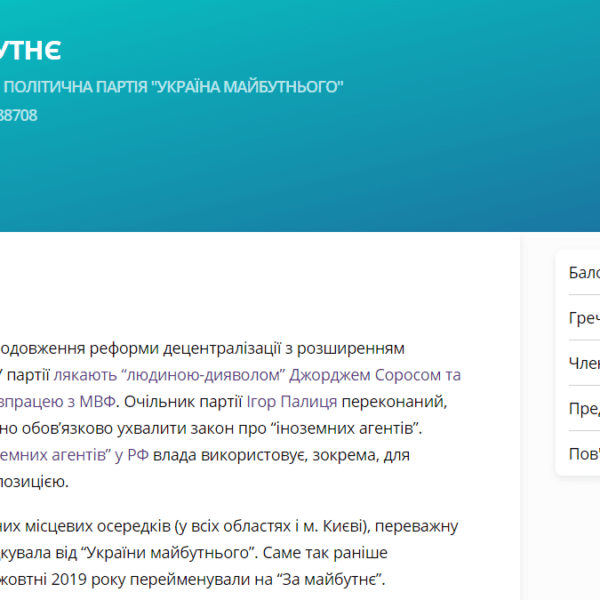Select the sidebar item starting 'Член'
Image resolution: width=600 pixels, height=600 pixels.
coord(584,363)
